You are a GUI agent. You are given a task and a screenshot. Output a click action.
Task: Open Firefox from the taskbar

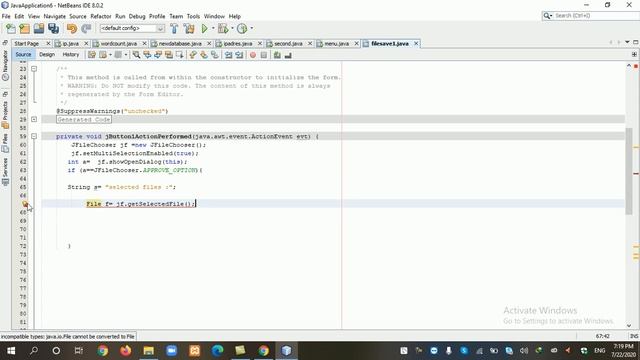pos(125,351)
